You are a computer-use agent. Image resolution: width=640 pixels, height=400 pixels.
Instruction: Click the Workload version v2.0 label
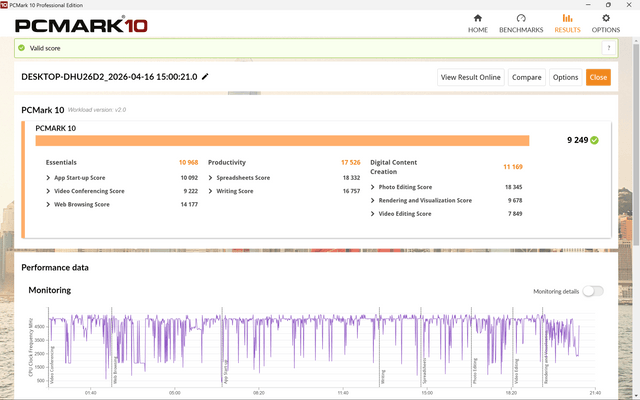click(97, 110)
